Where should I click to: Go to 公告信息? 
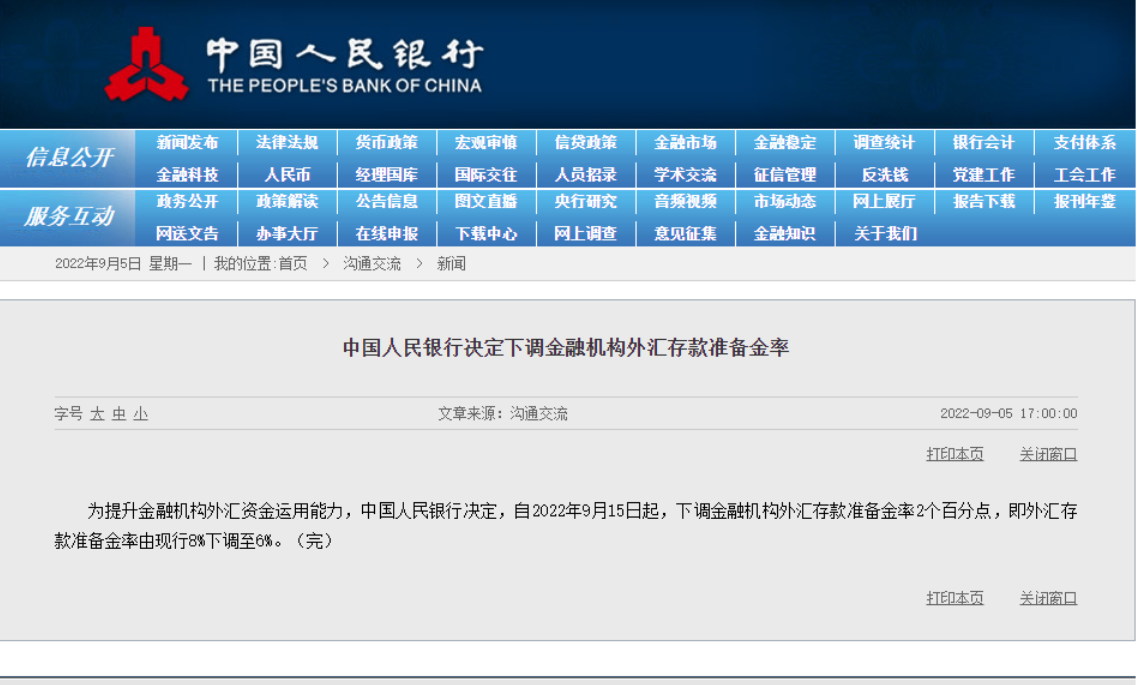[x=386, y=201]
